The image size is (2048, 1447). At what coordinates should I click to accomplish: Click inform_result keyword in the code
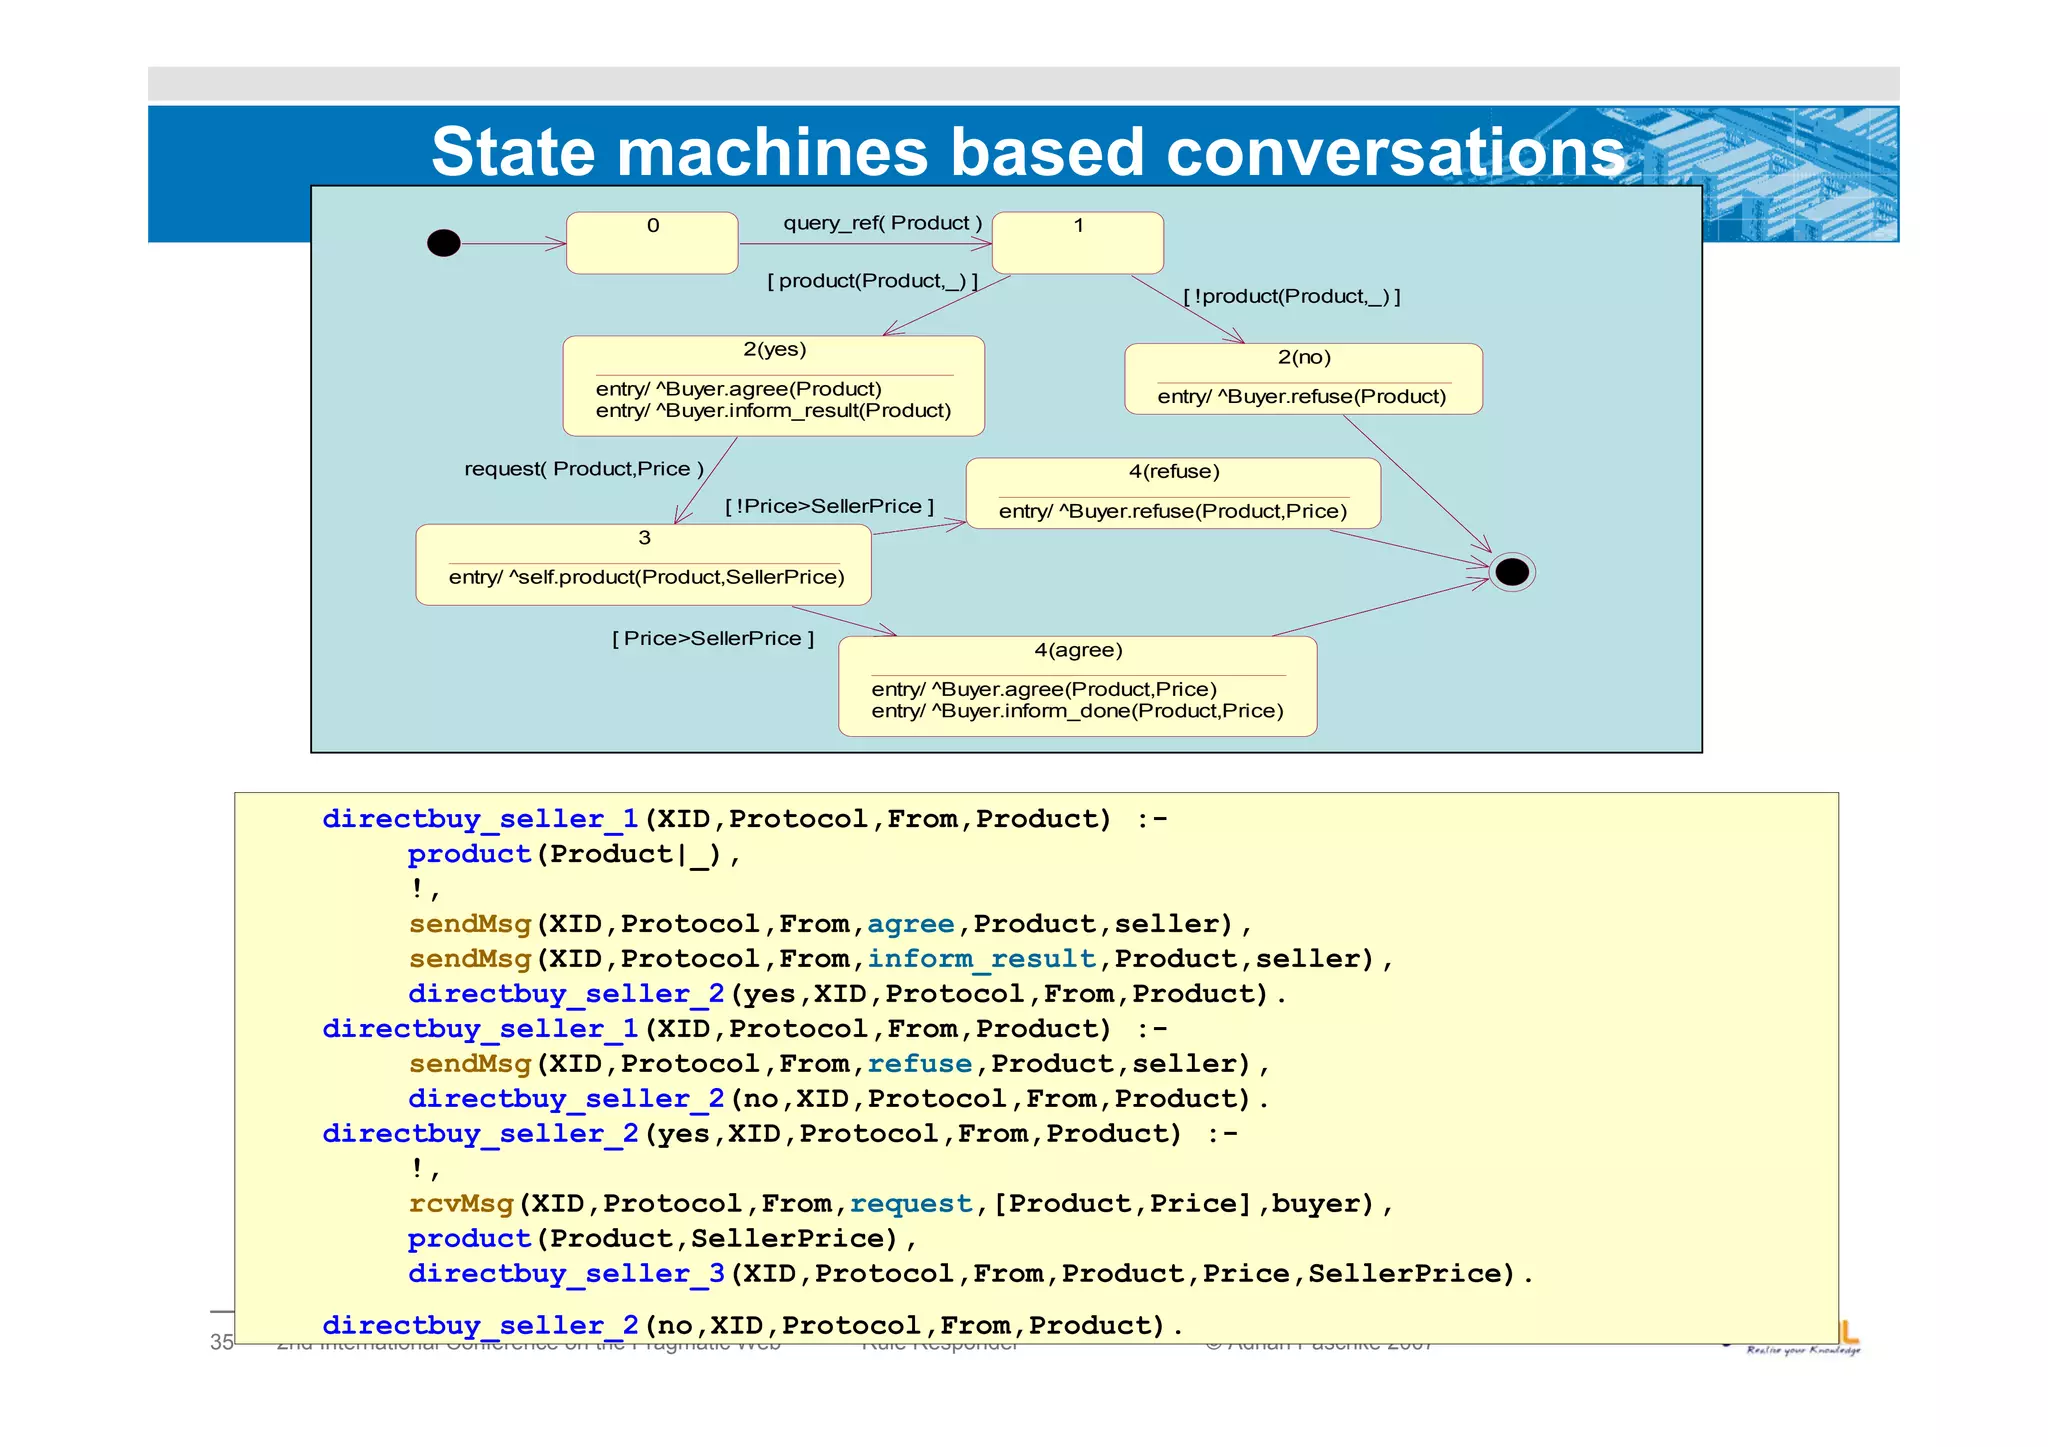[x=981, y=959]
